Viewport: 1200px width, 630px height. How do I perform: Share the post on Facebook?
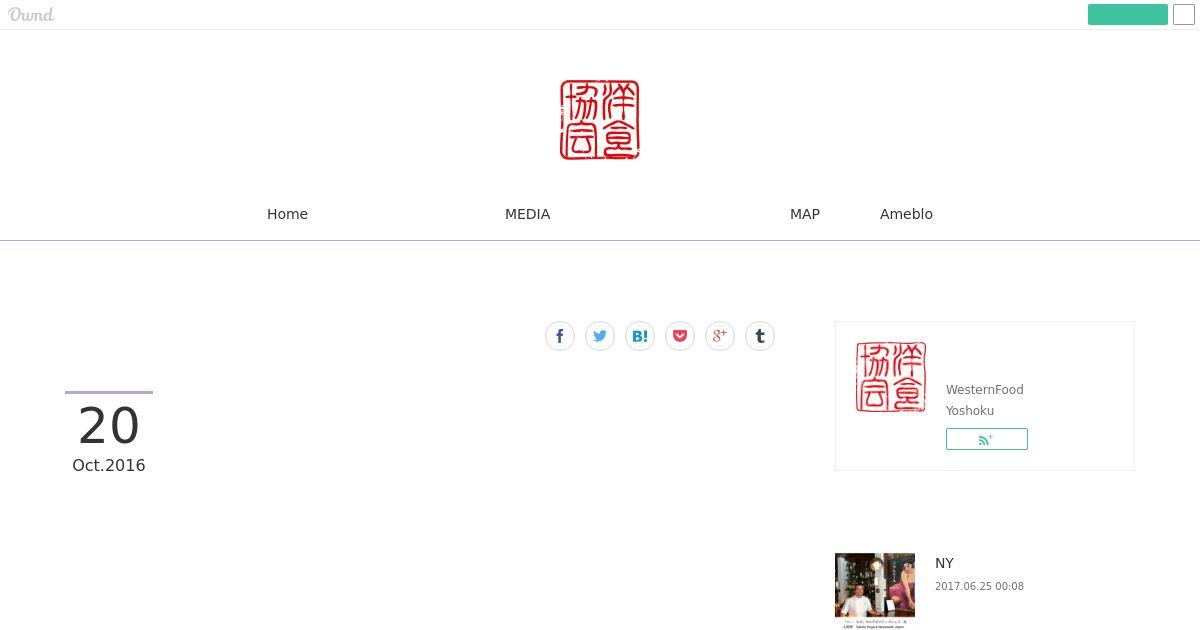coord(560,336)
